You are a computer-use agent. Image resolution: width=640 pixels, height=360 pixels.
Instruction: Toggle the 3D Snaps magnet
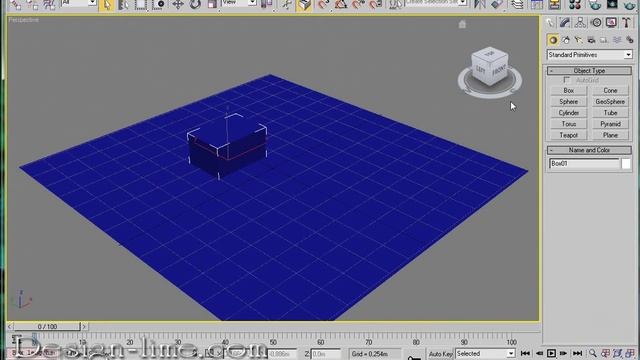(x=324, y=4)
